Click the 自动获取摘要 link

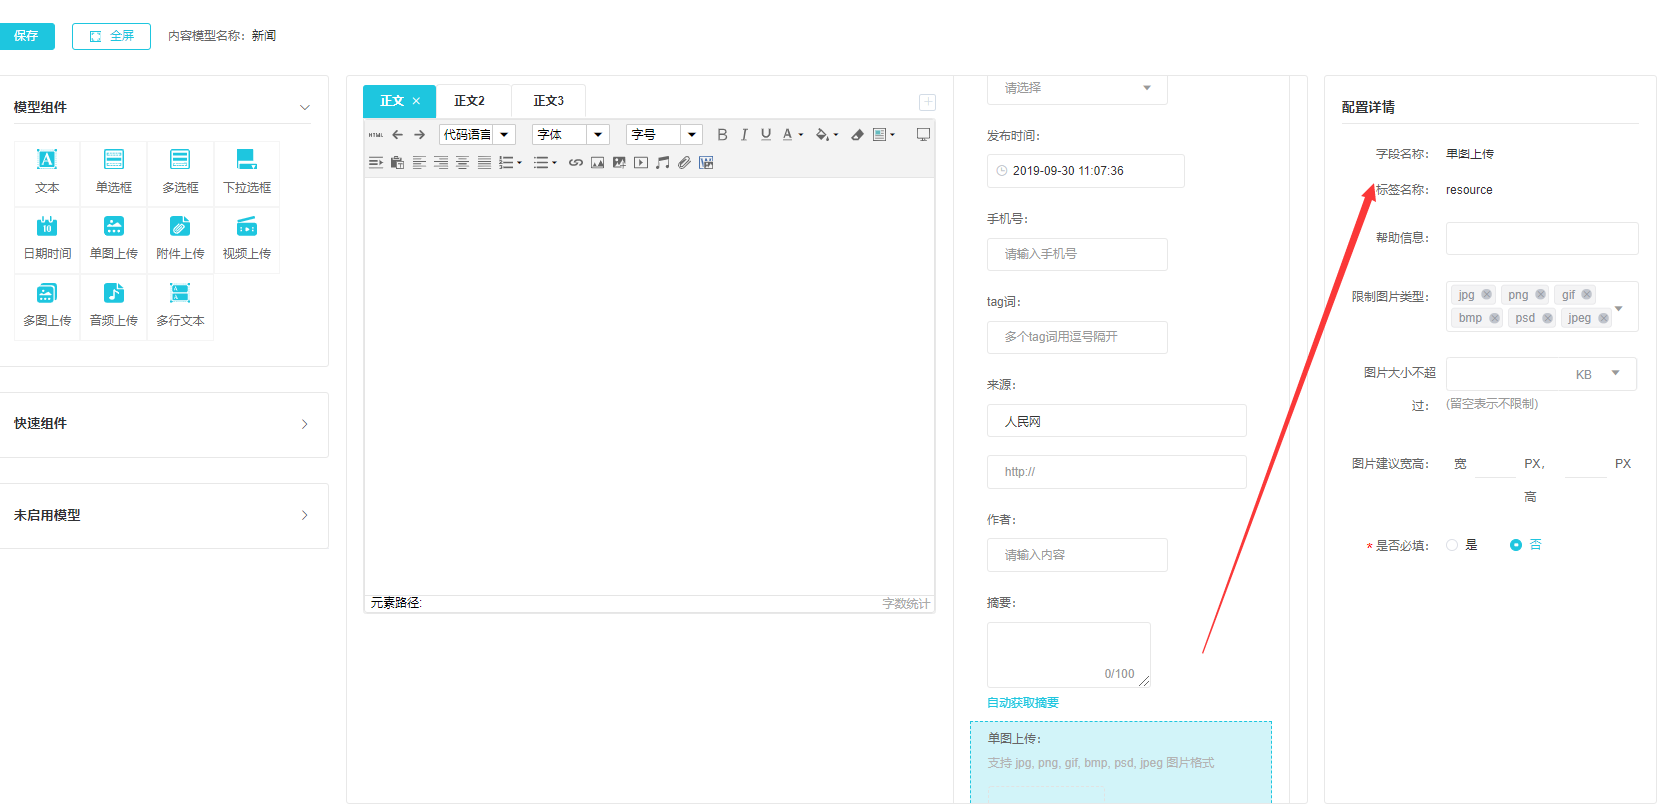1023,703
